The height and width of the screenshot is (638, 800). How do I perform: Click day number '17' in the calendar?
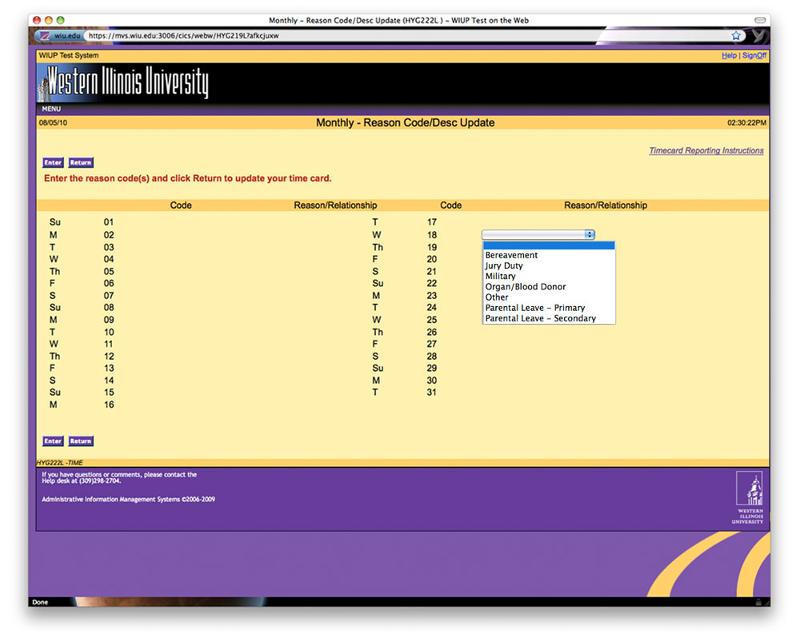pos(432,222)
